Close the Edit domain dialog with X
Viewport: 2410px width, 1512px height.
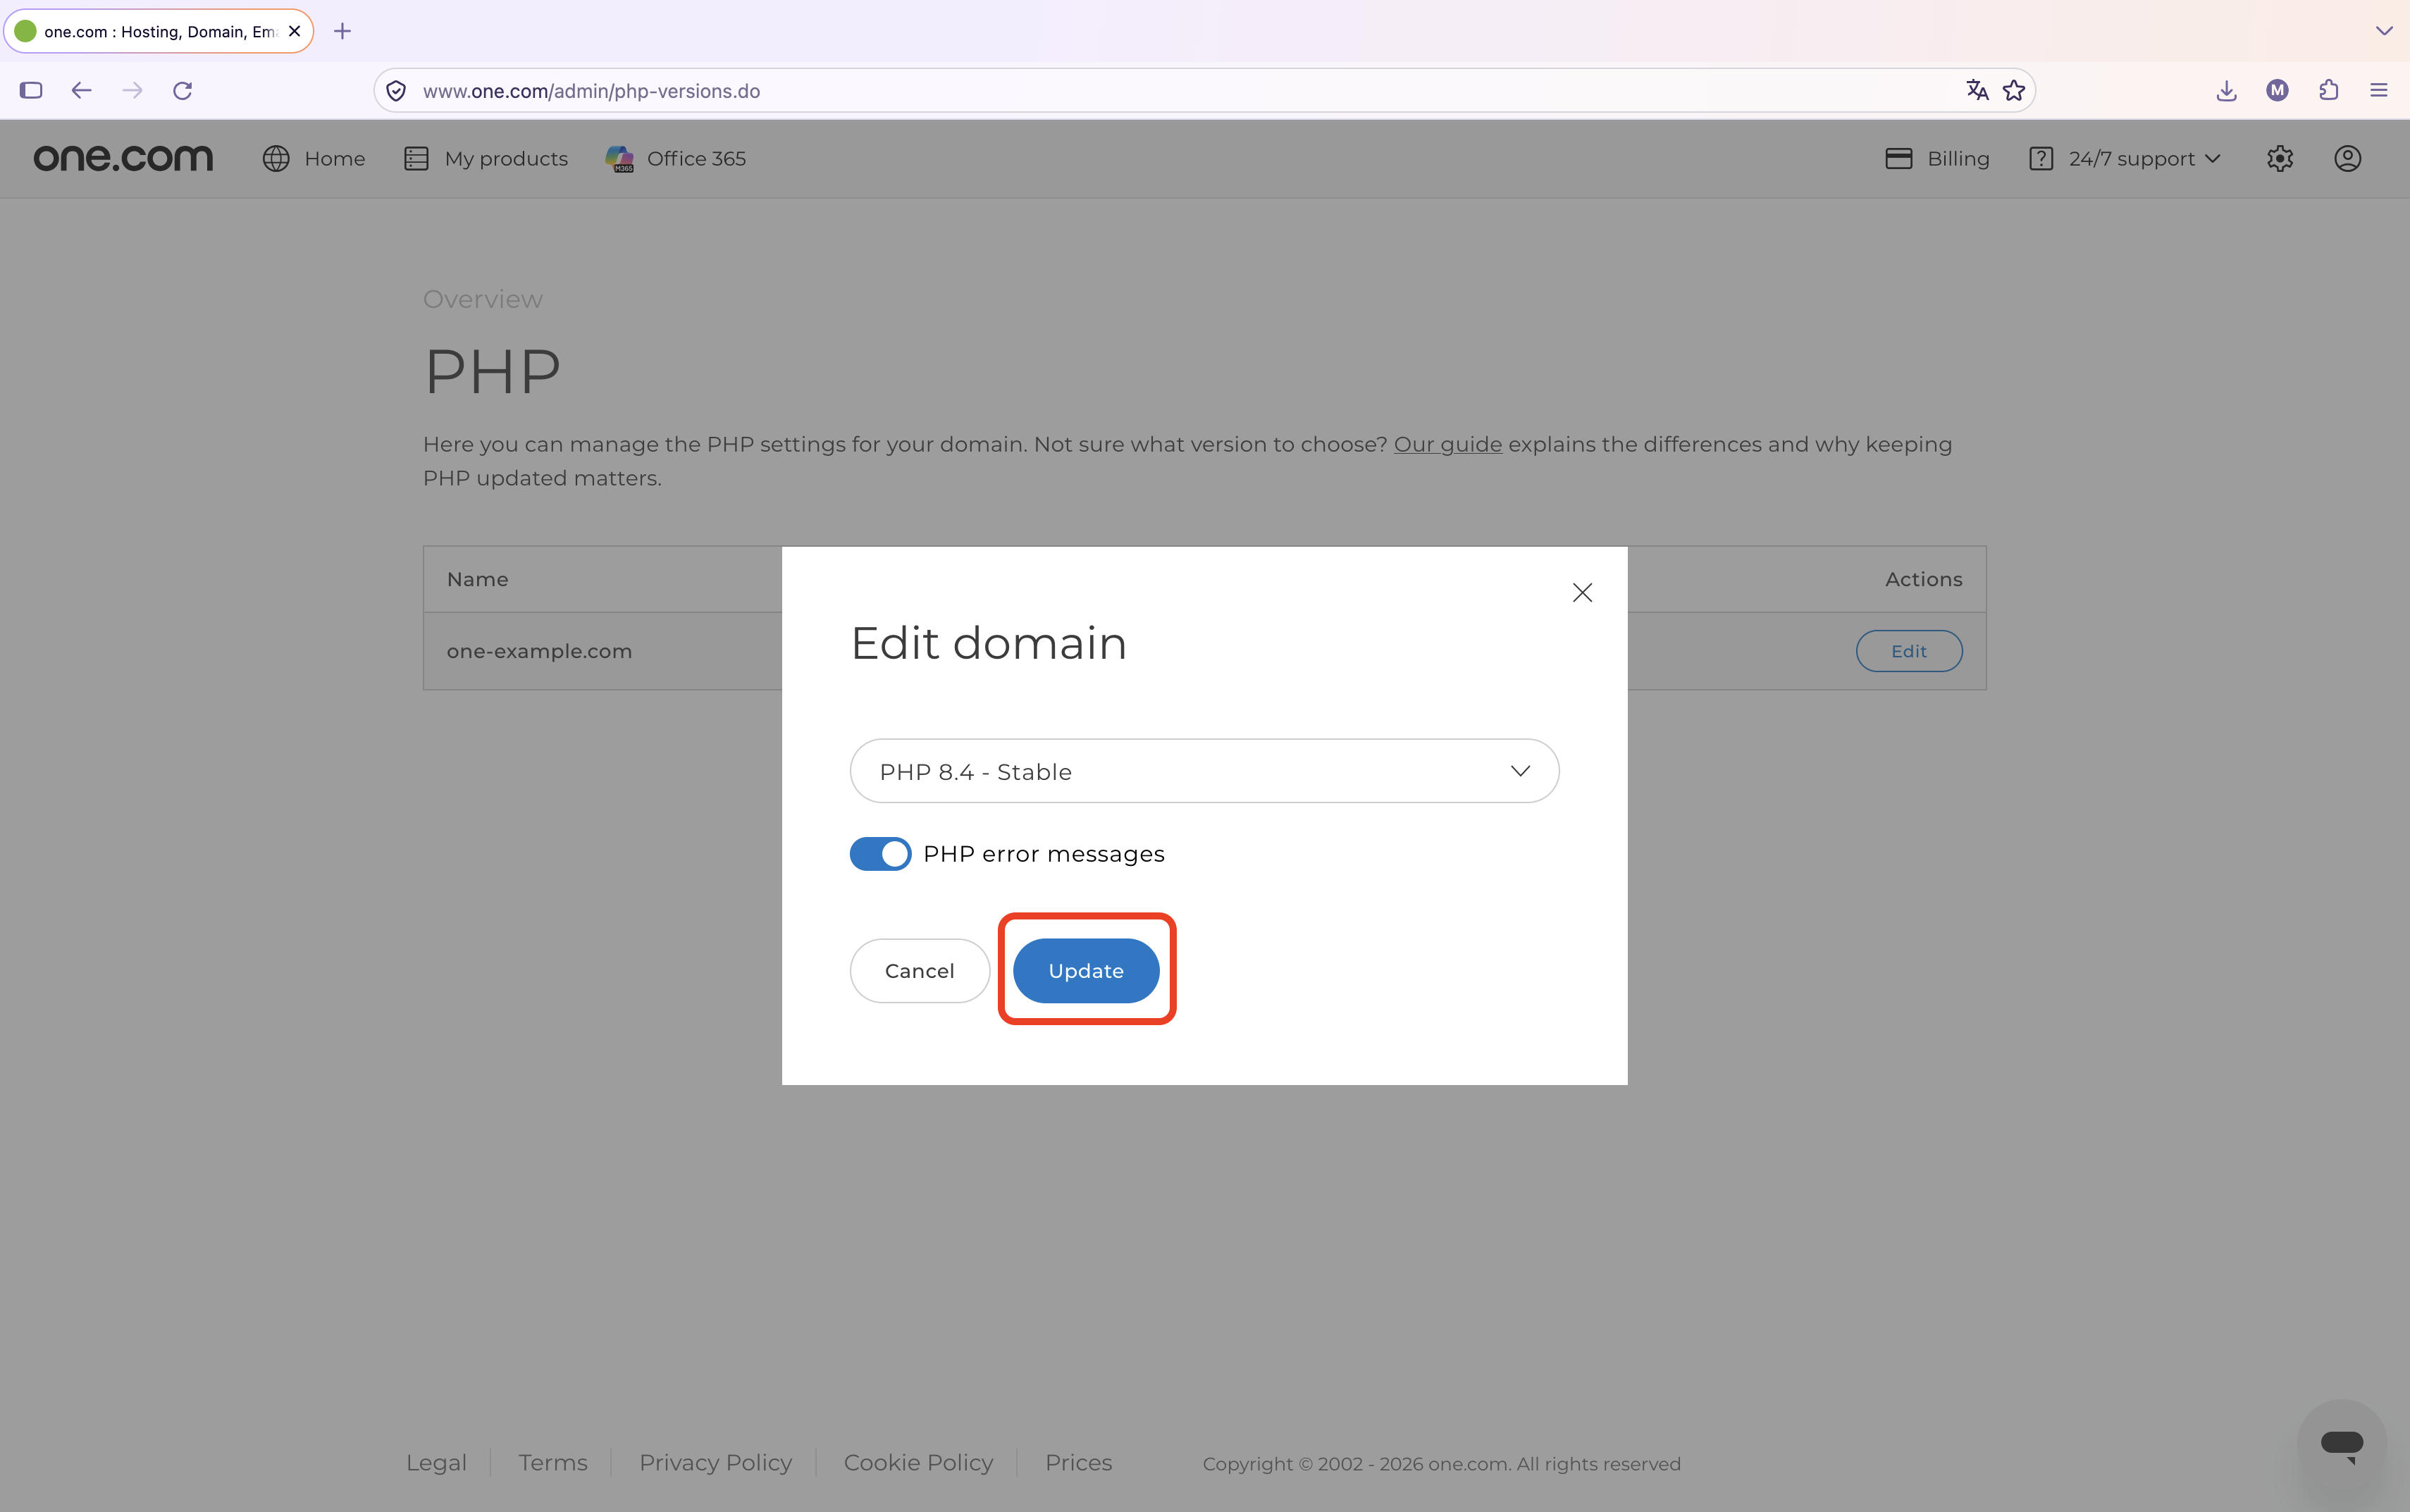[1582, 593]
